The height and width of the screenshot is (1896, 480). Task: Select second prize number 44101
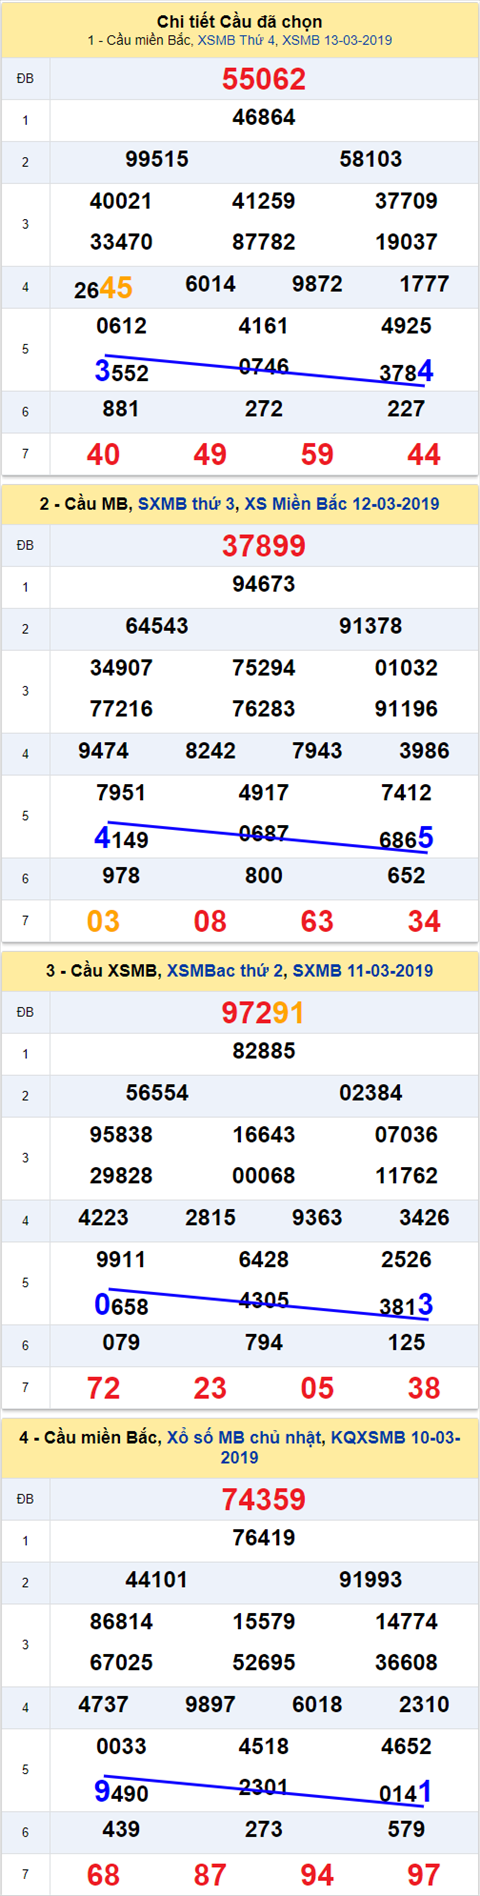tap(157, 1580)
